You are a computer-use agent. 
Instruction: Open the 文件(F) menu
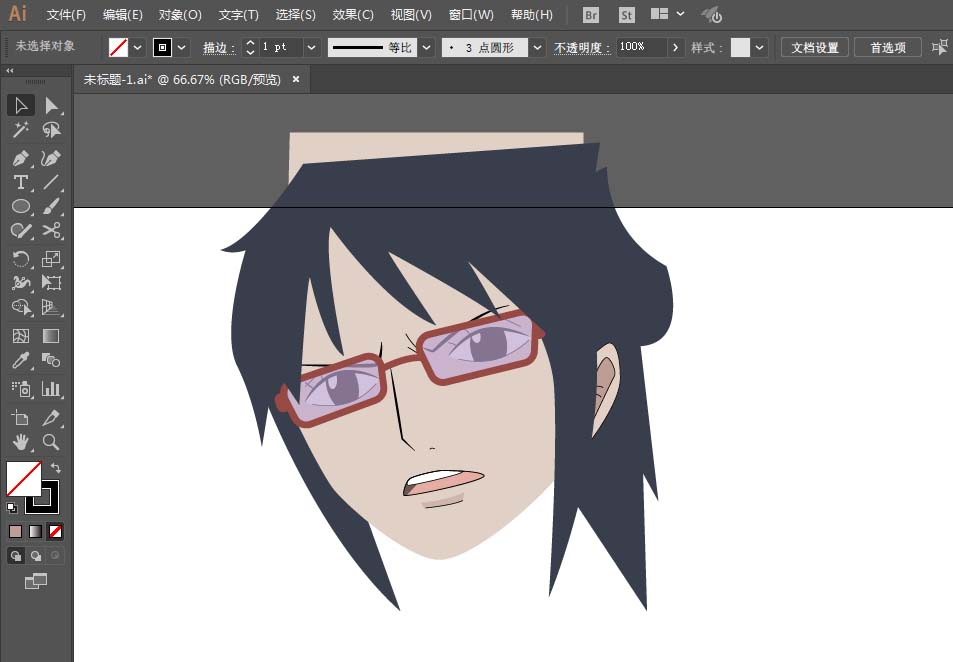[x=66, y=15]
